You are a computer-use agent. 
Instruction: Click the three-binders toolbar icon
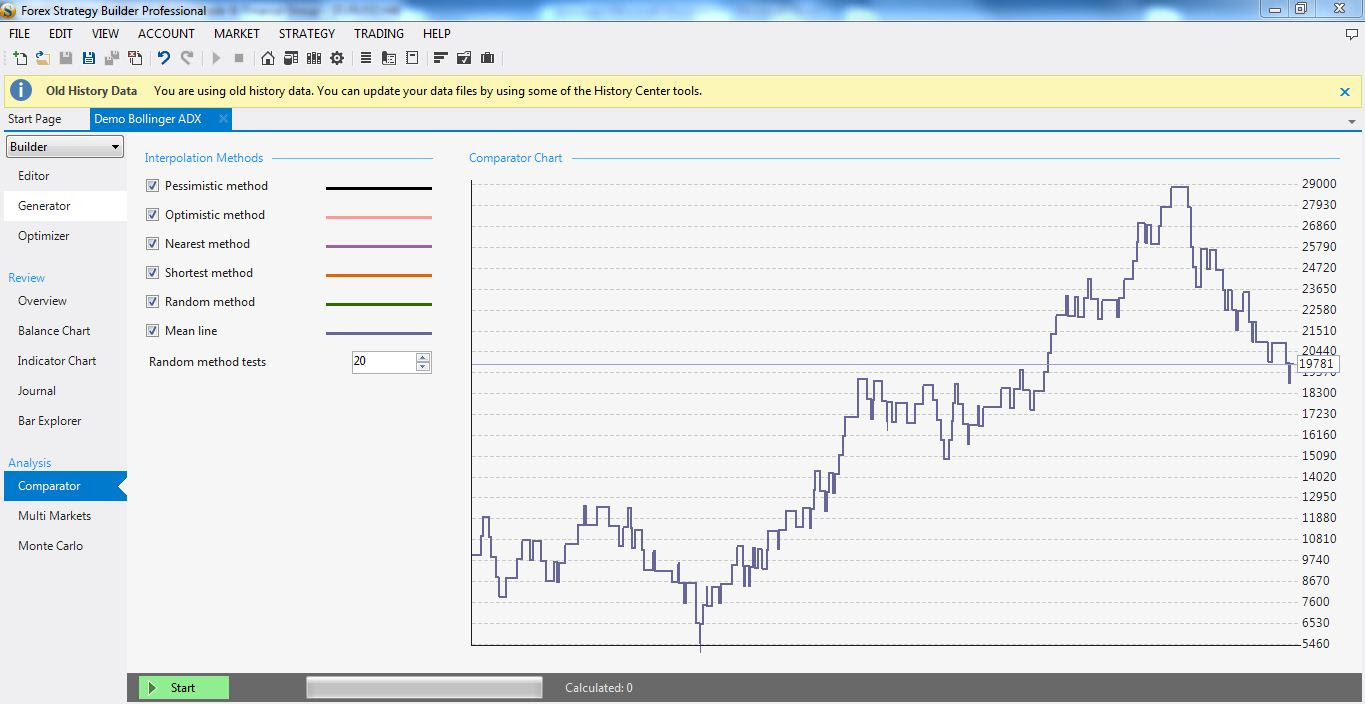(314, 58)
